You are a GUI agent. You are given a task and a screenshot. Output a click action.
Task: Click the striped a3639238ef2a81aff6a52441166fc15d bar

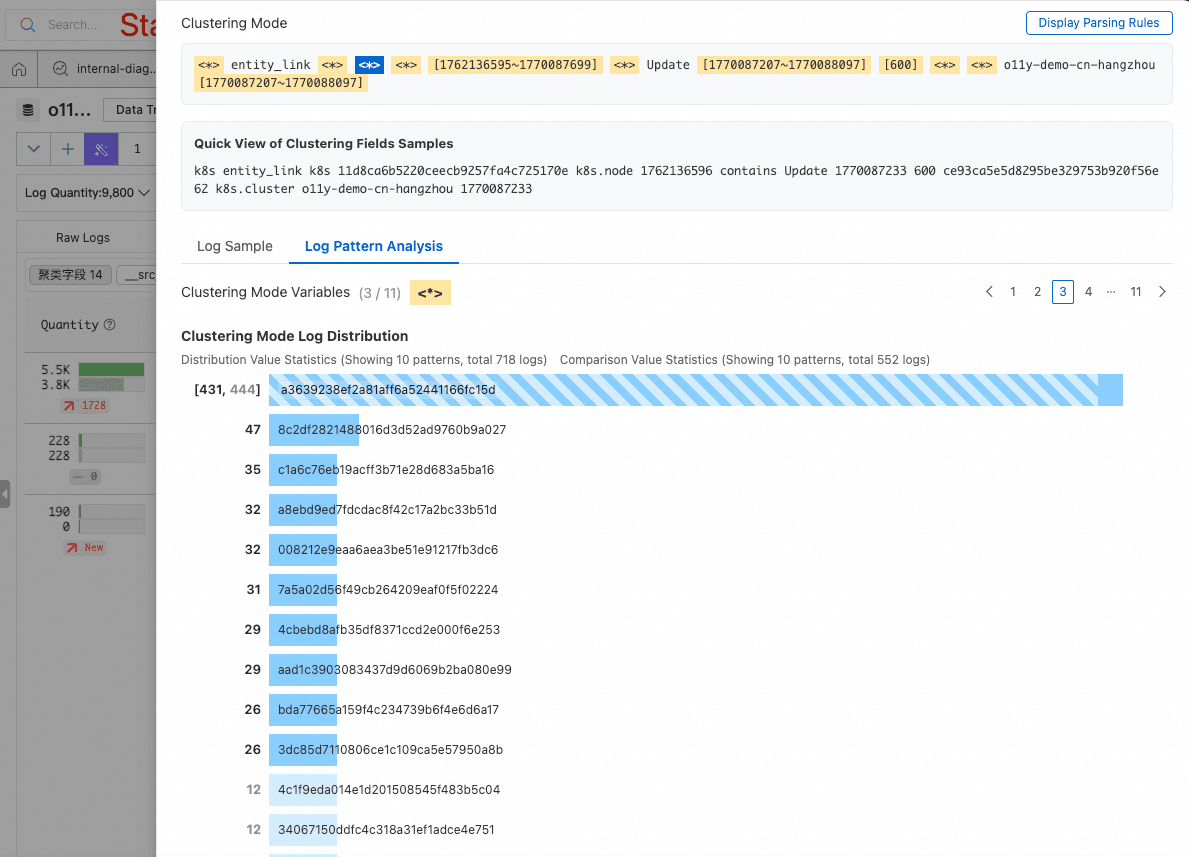pyautogui.click(x=695, y=390)
